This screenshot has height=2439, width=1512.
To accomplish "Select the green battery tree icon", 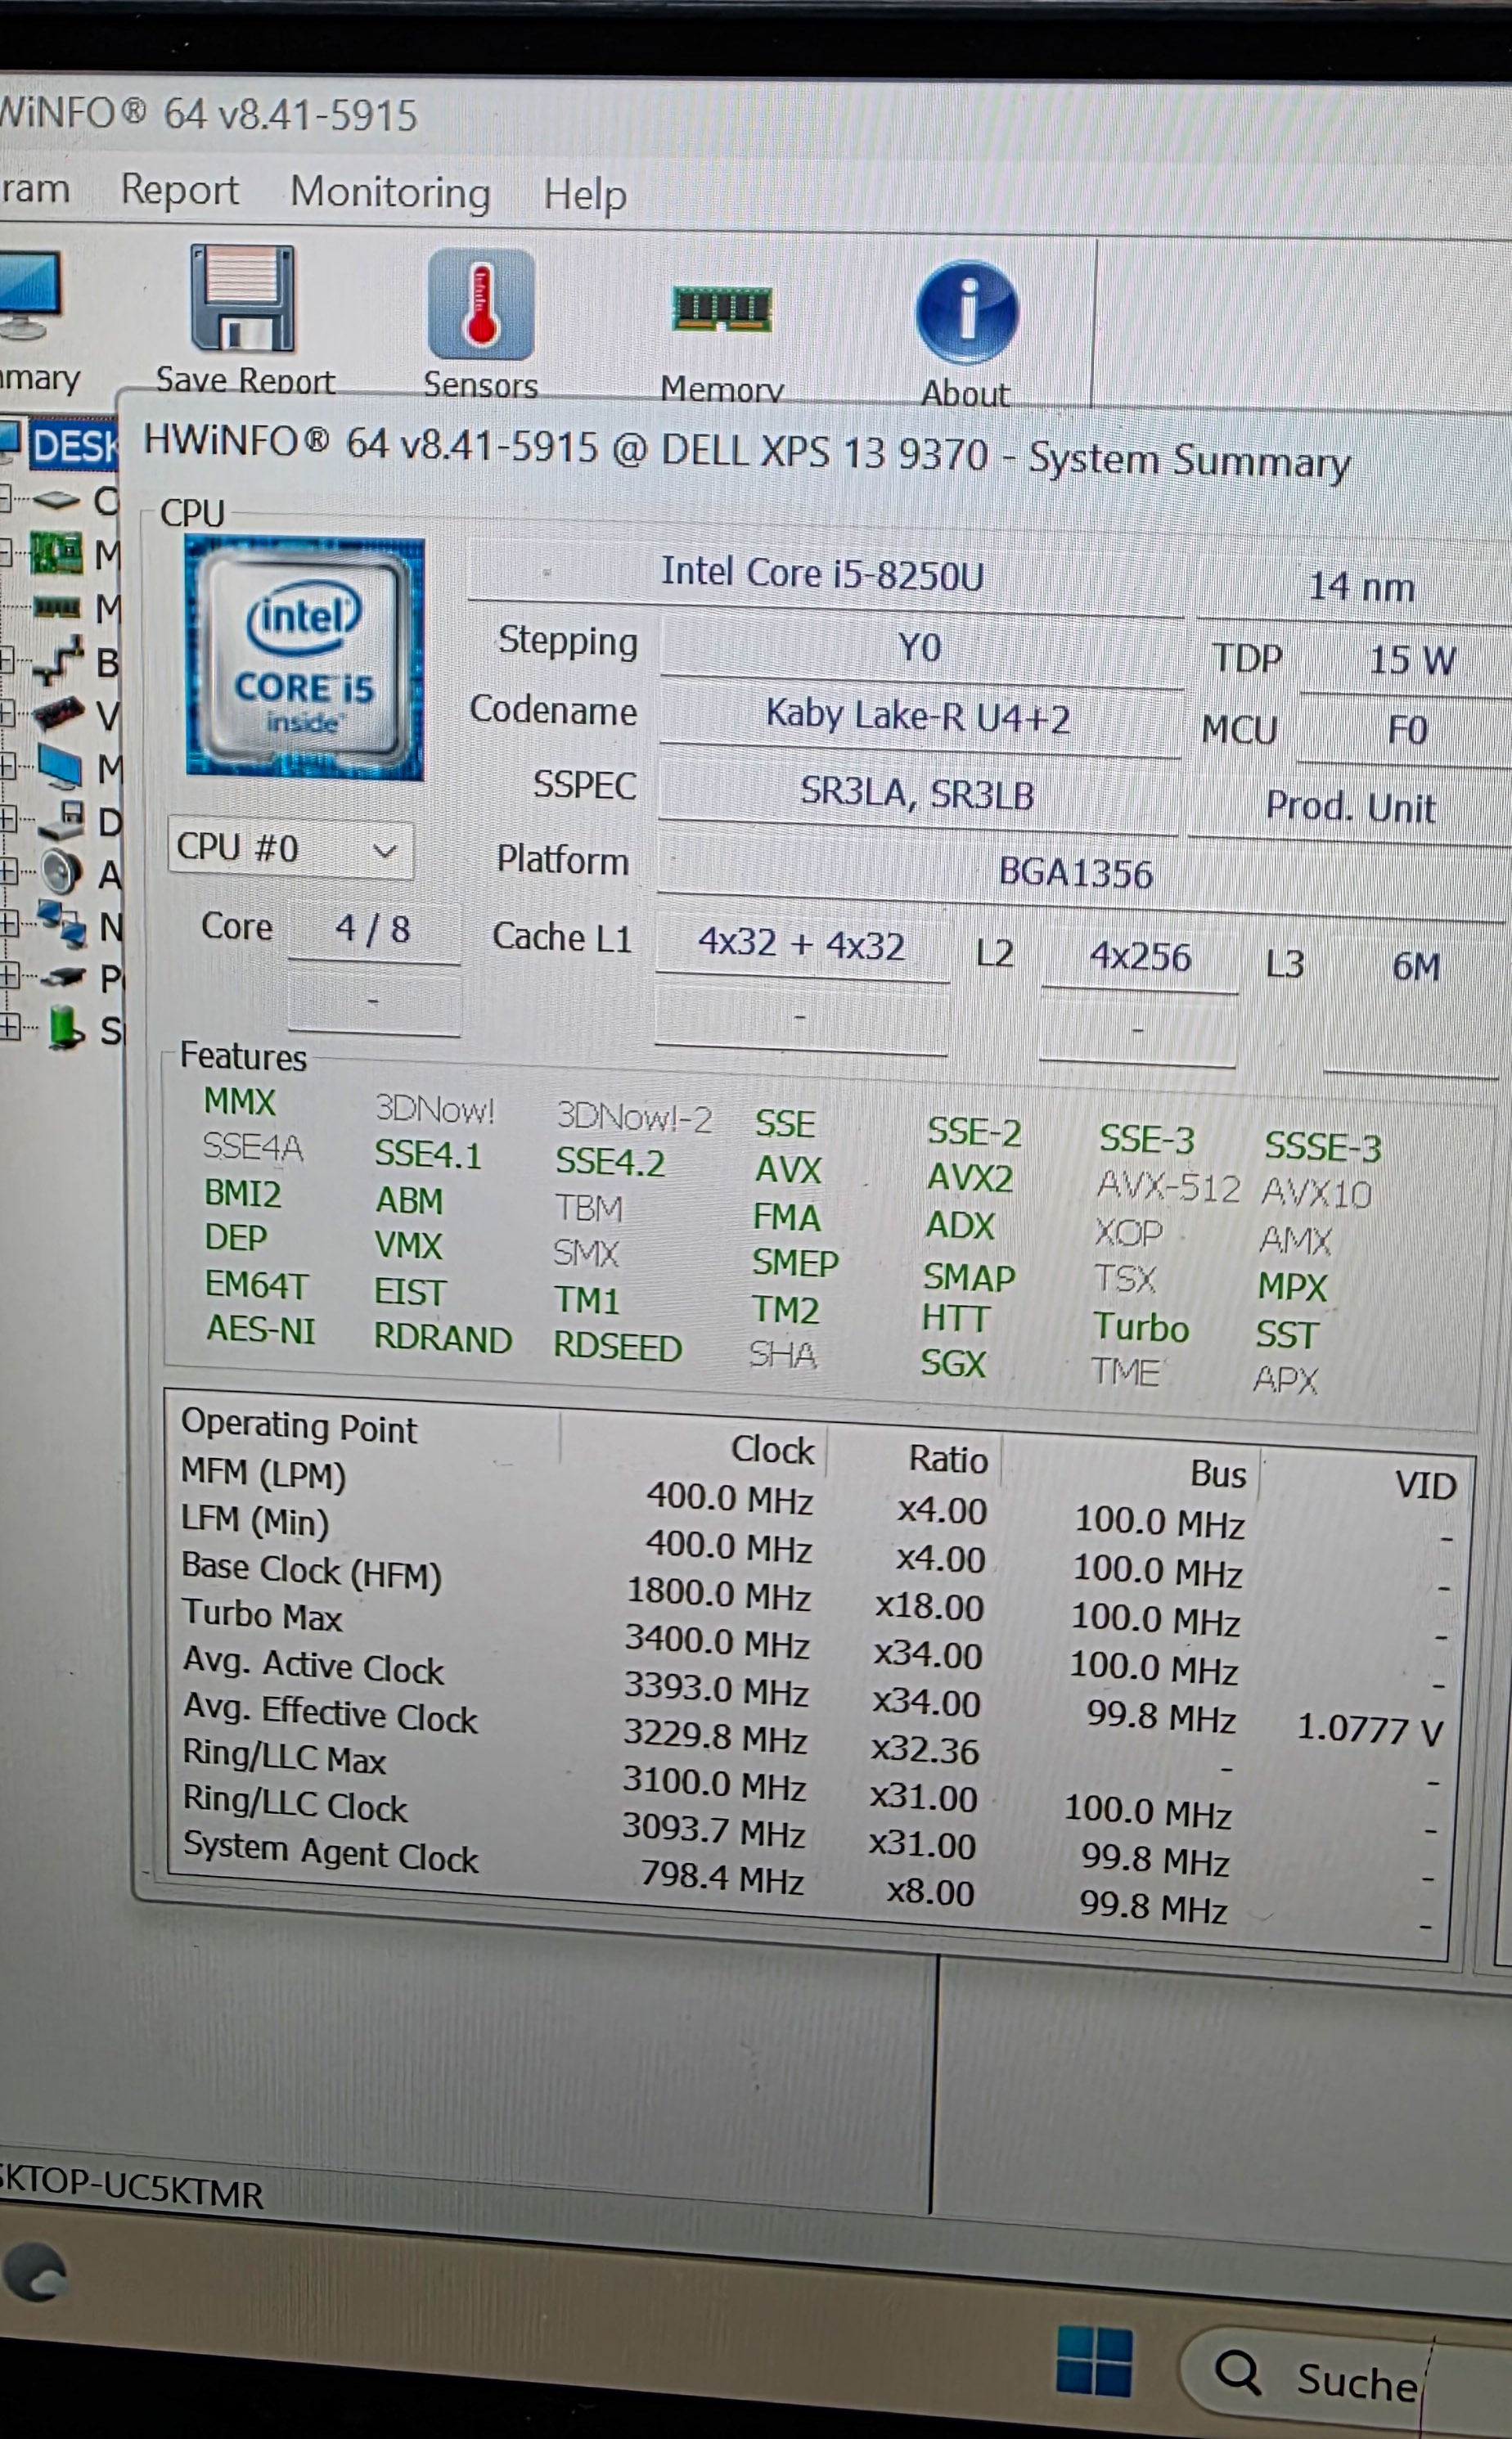I will click(66, 1029).
